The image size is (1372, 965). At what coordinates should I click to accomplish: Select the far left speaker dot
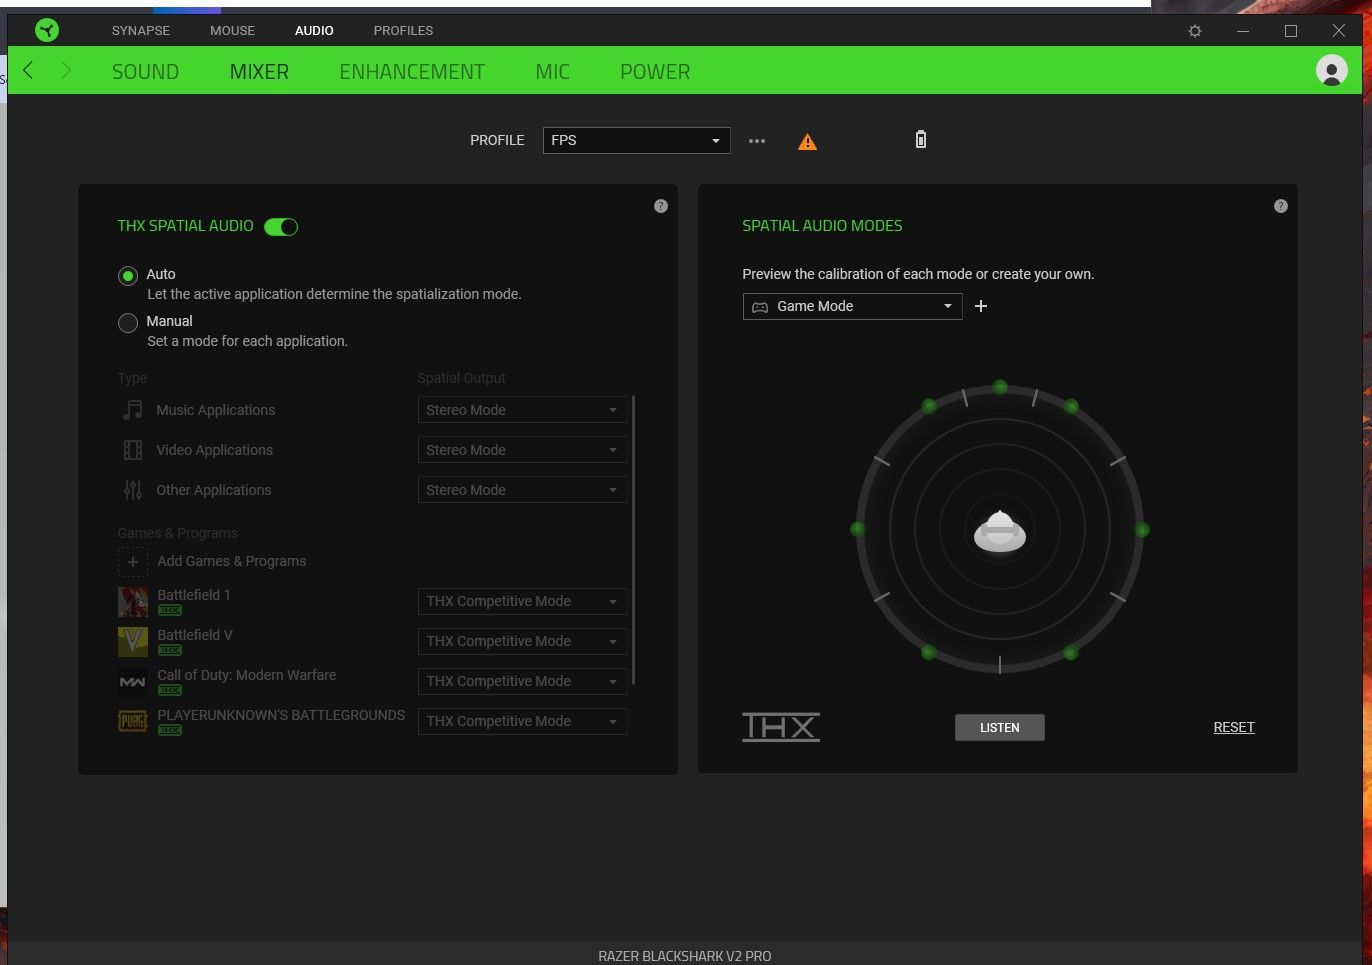pos(857,529)
